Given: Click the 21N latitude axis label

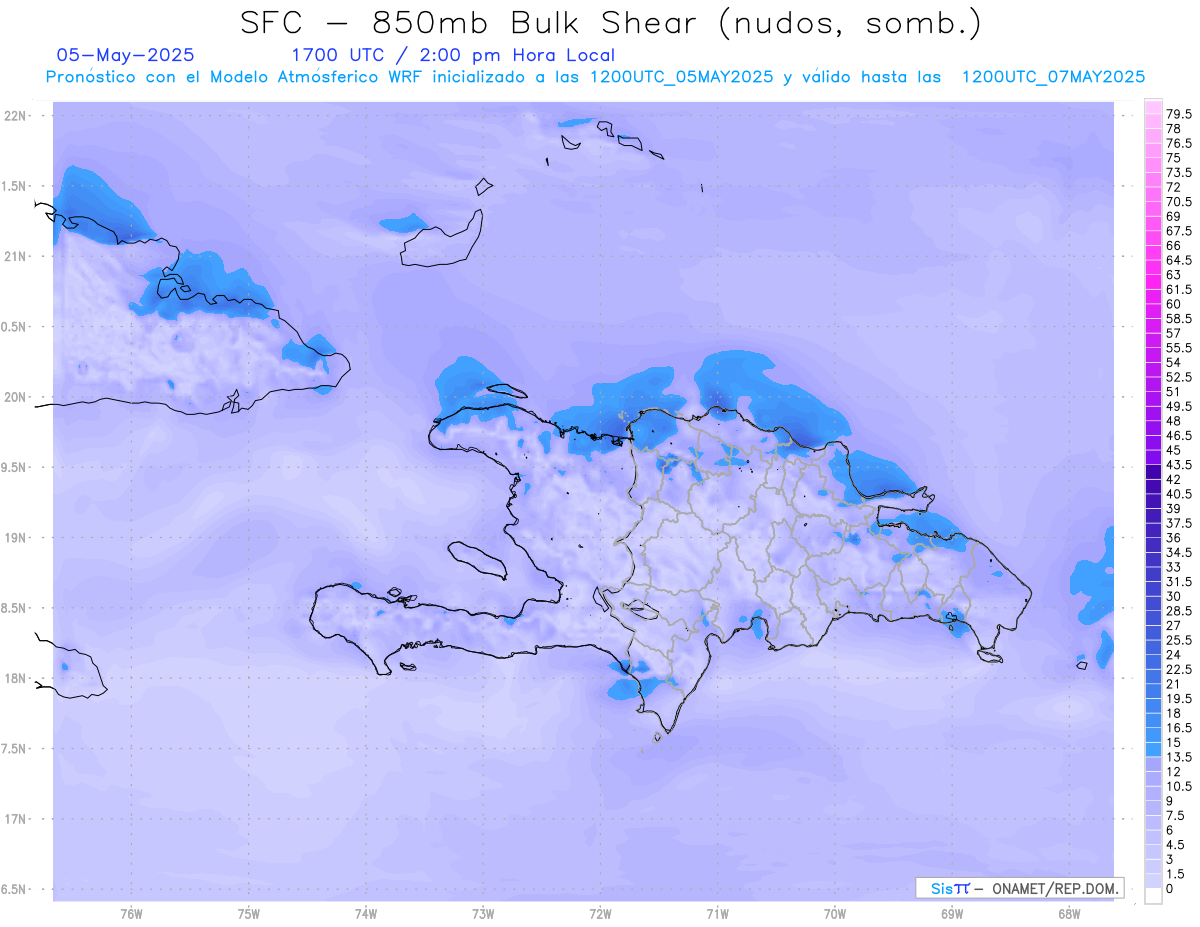Looking at the screenshot, I should click(x=17, y=256).
